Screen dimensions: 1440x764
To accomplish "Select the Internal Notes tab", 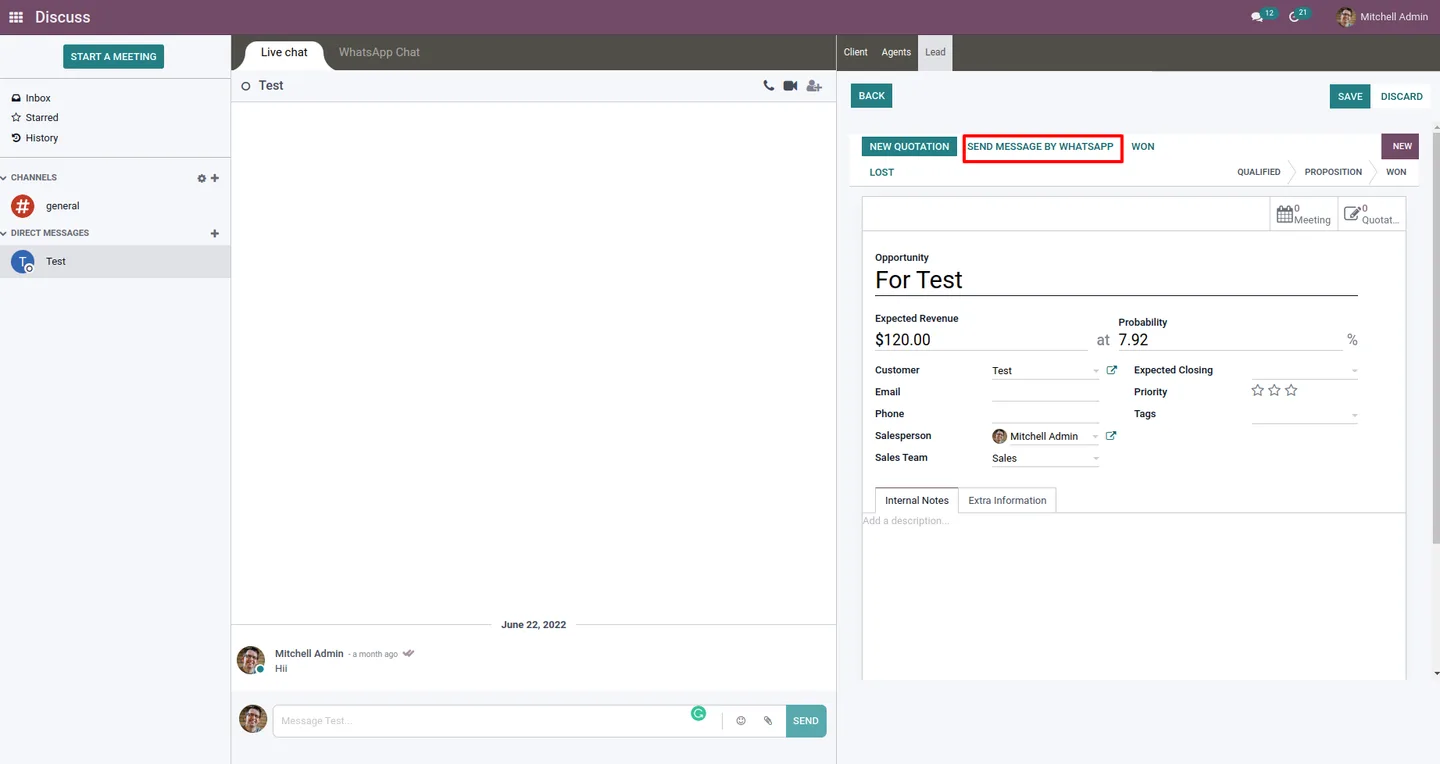I will (917, 501).
